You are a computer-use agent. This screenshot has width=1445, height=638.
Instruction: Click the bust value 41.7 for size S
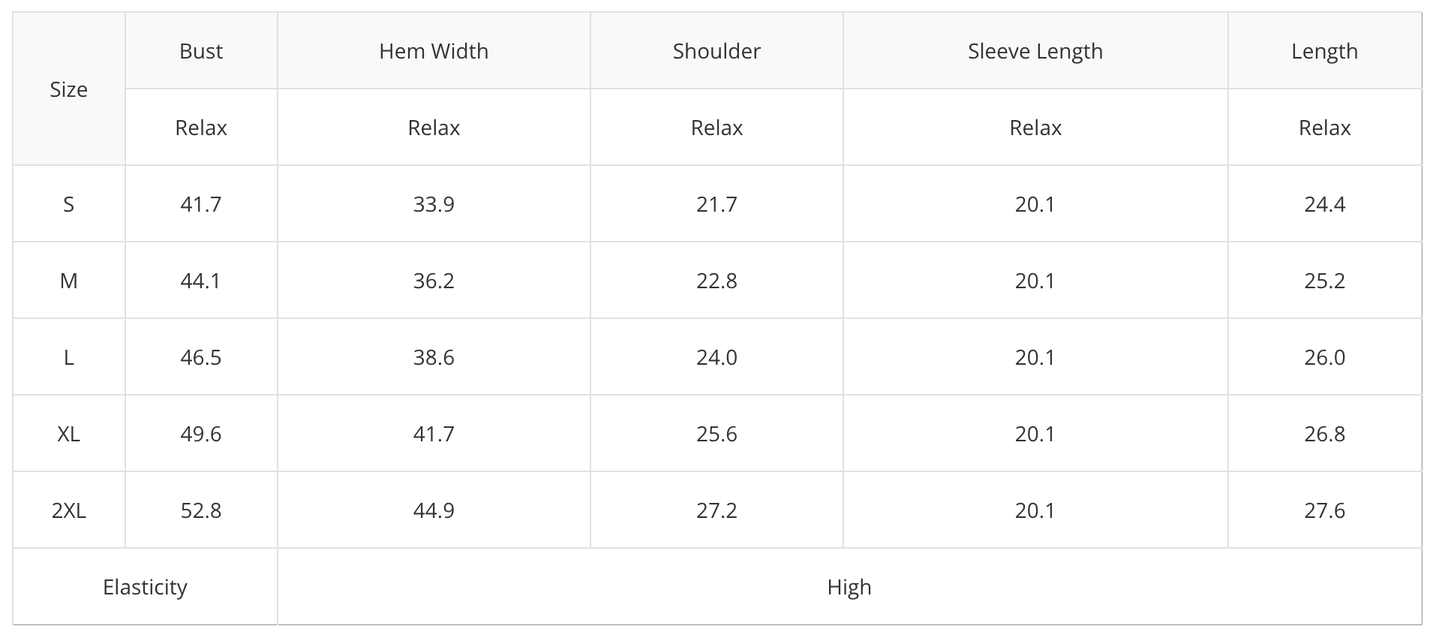click(201, 205)
